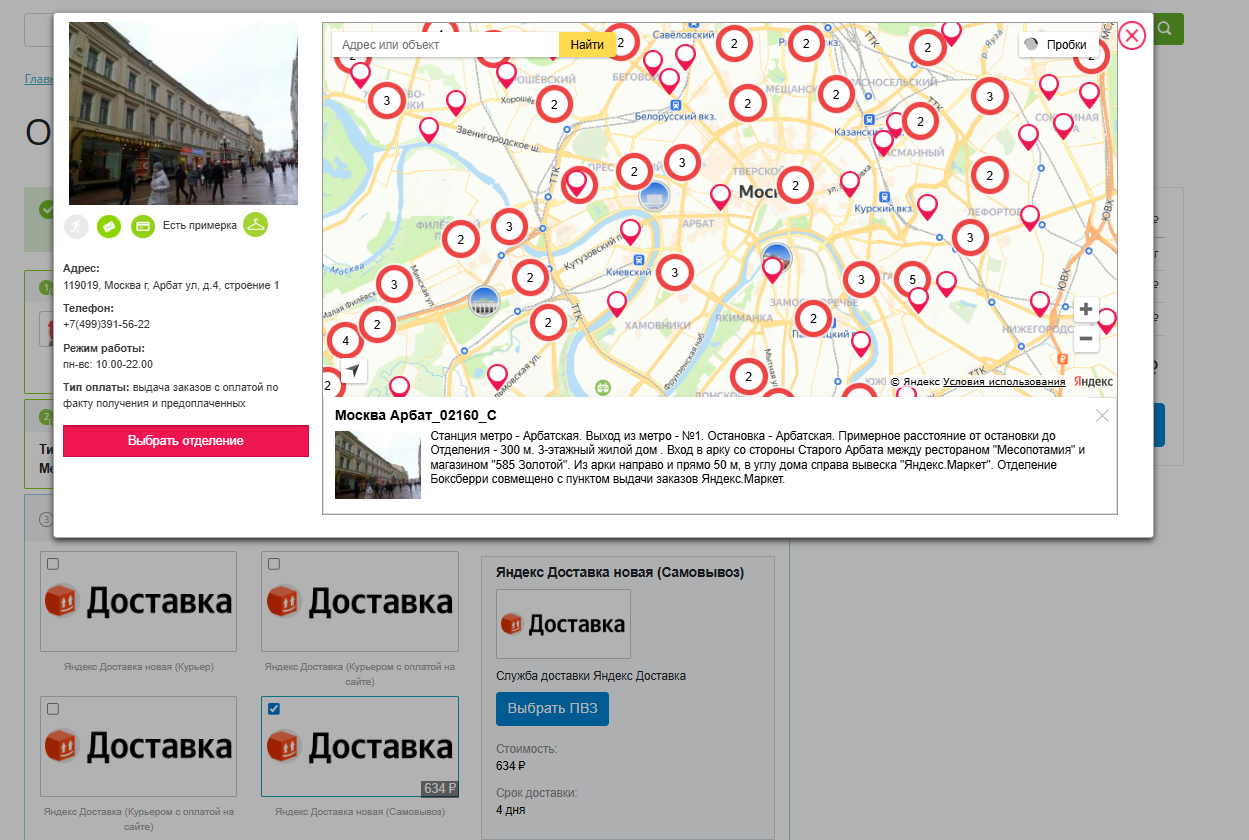Click the 634 ₽ badge on the Самовывоз tile
Image resolution: width=1249 pixels, height=840 pixels.
[440, 788]
